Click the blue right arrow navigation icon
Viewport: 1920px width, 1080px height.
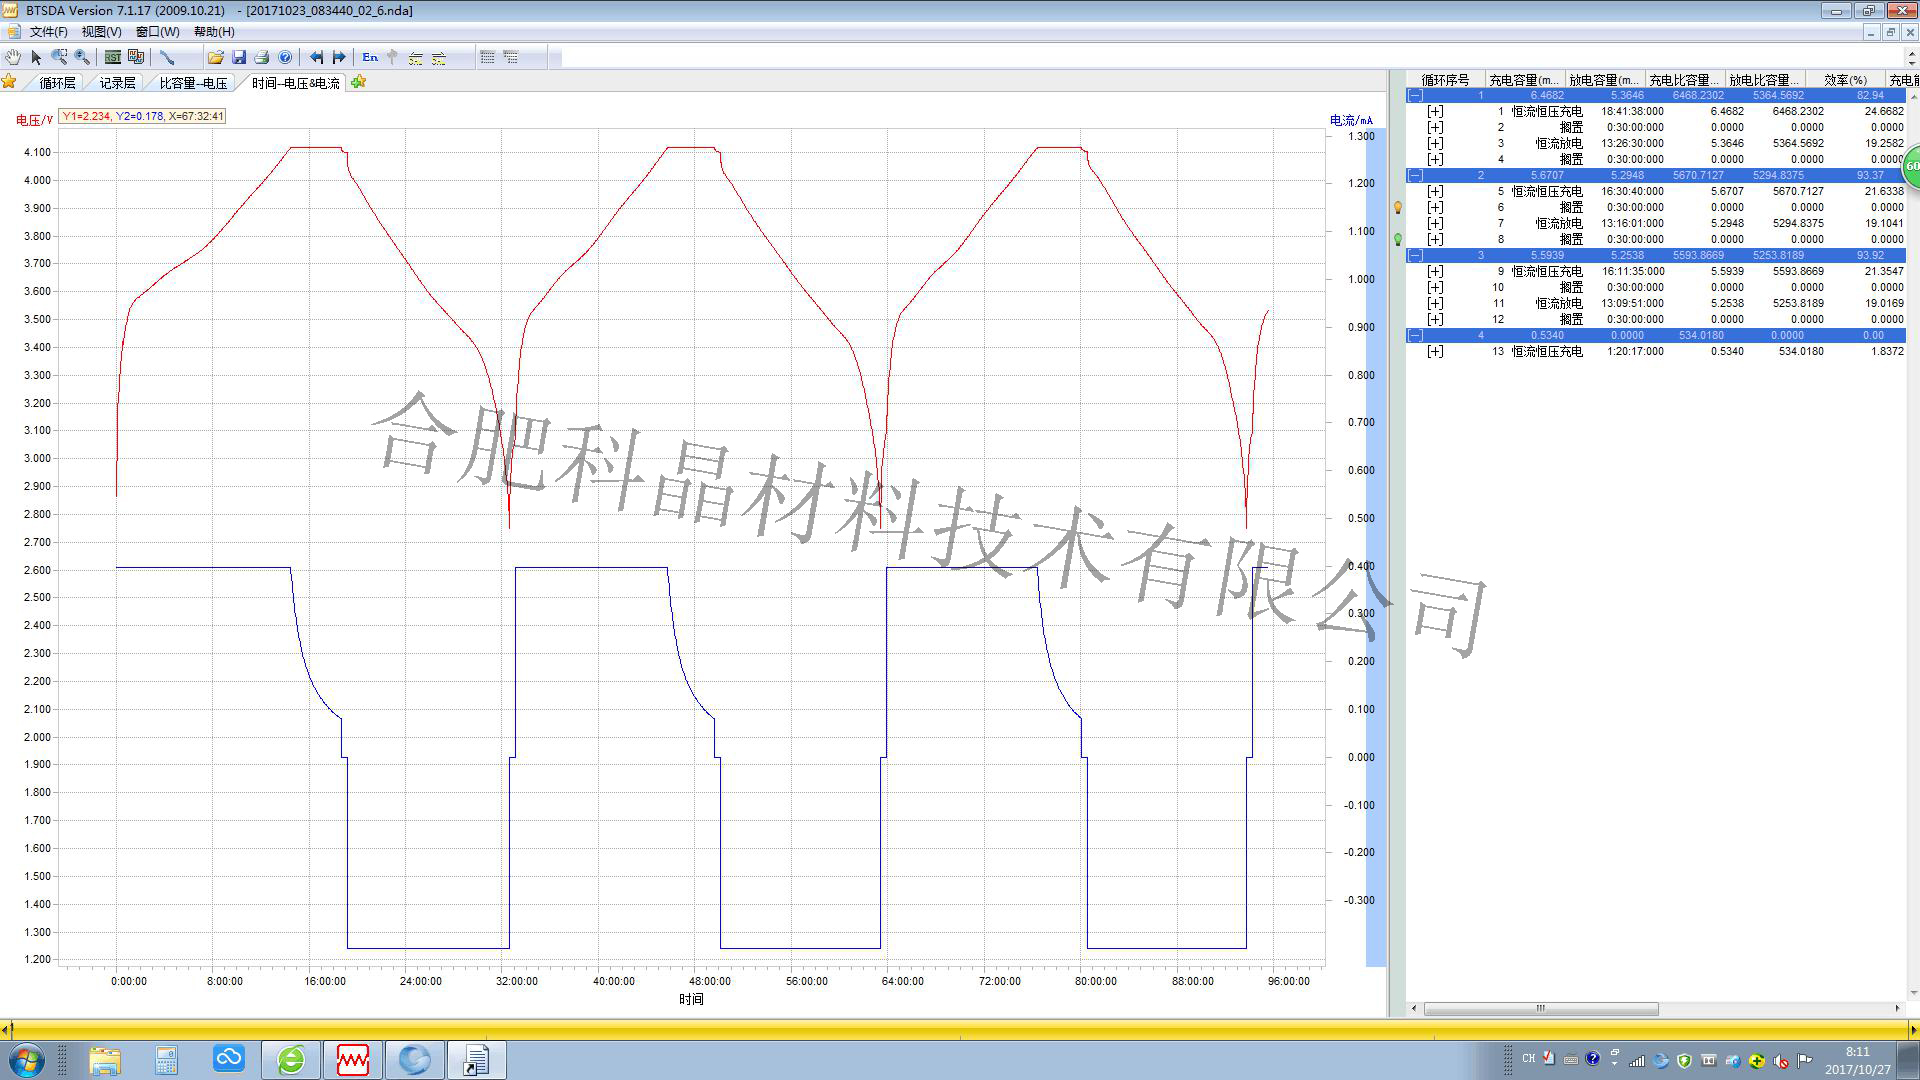click(339, 58)
